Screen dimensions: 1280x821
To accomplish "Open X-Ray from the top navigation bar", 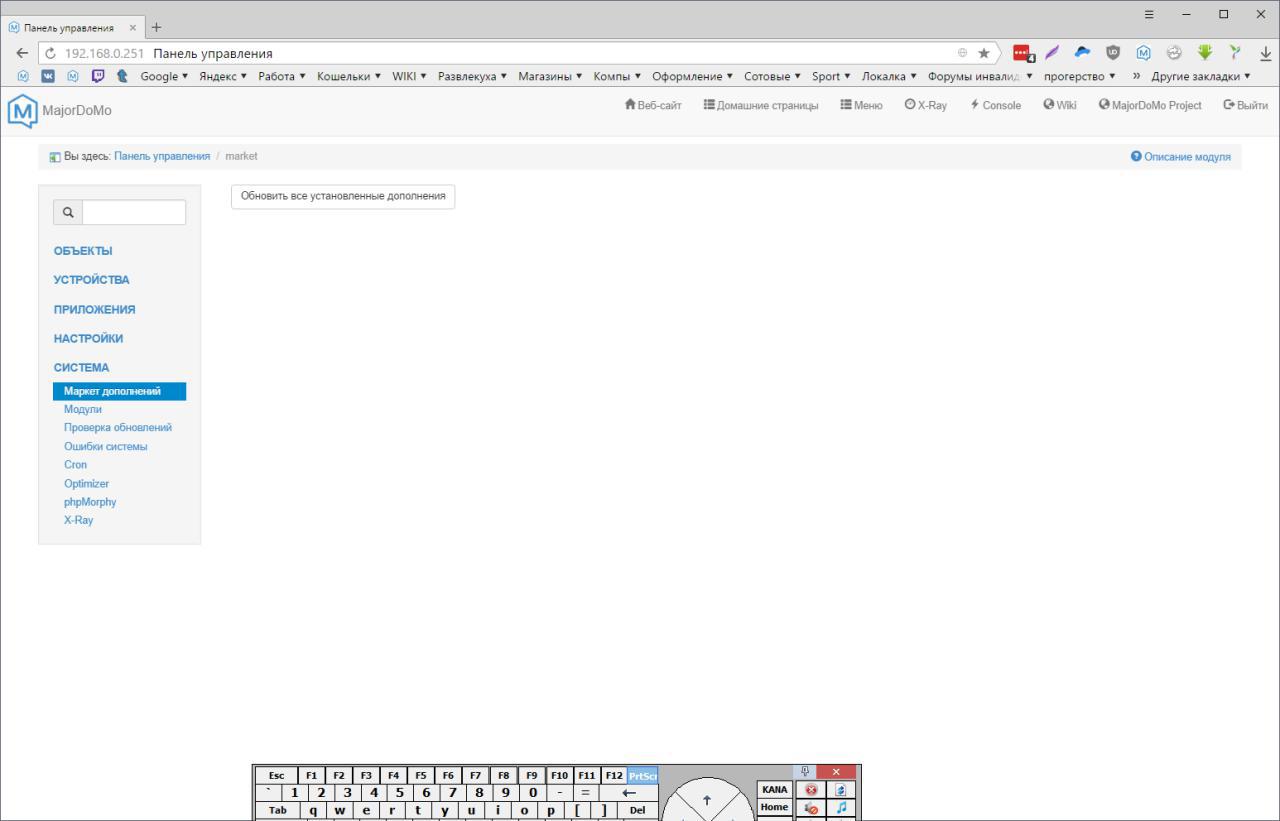I will (925, 105).
